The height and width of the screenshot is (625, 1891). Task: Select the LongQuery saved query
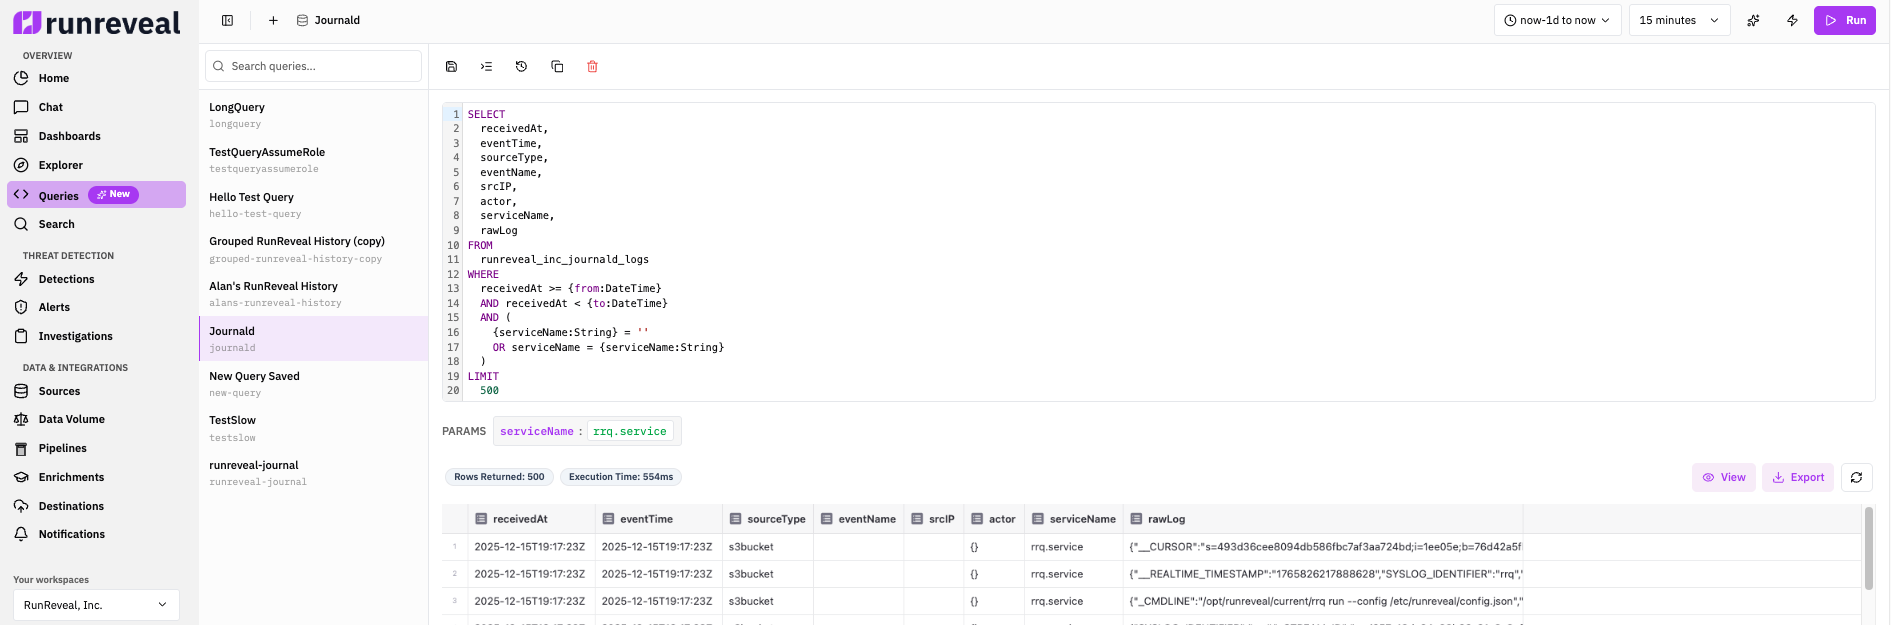[314, 115]
